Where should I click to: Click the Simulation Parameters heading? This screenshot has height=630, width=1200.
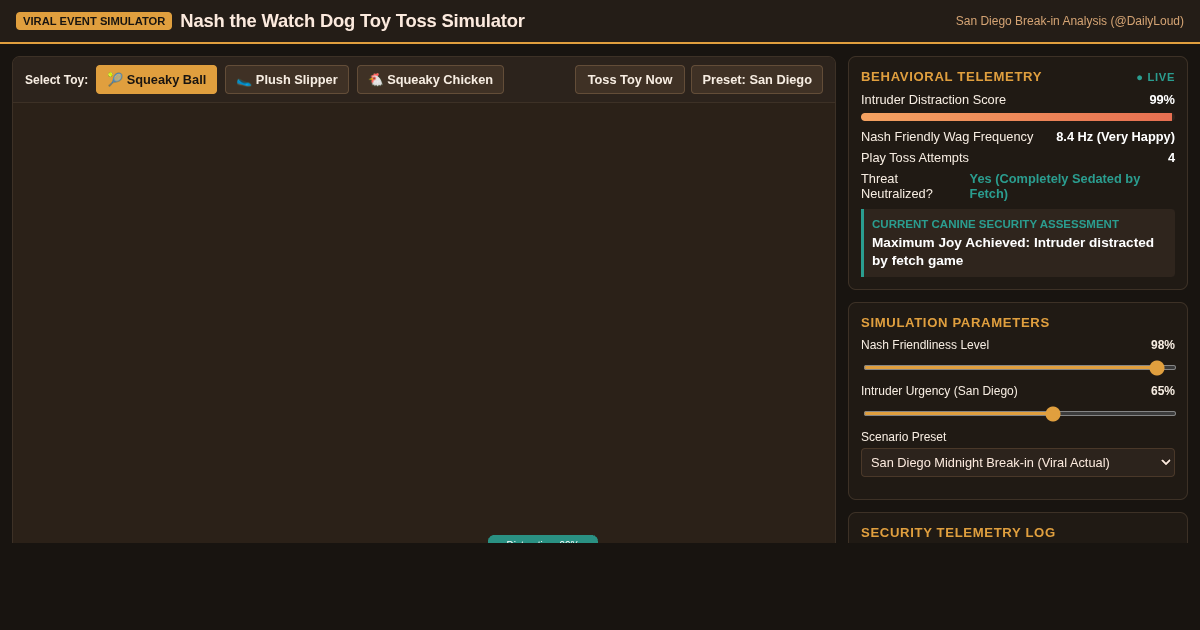click(x=955, y=323)
